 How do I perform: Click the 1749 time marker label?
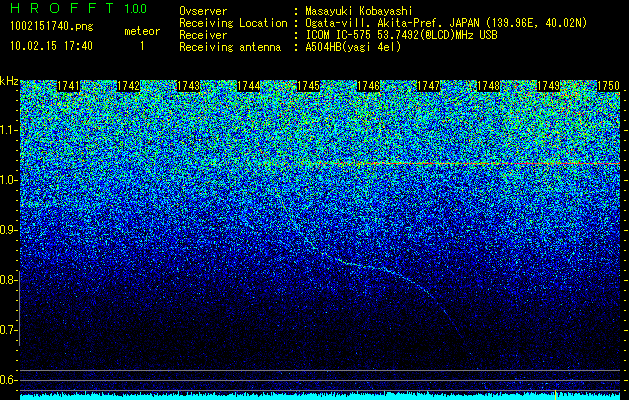click(549, 86)
